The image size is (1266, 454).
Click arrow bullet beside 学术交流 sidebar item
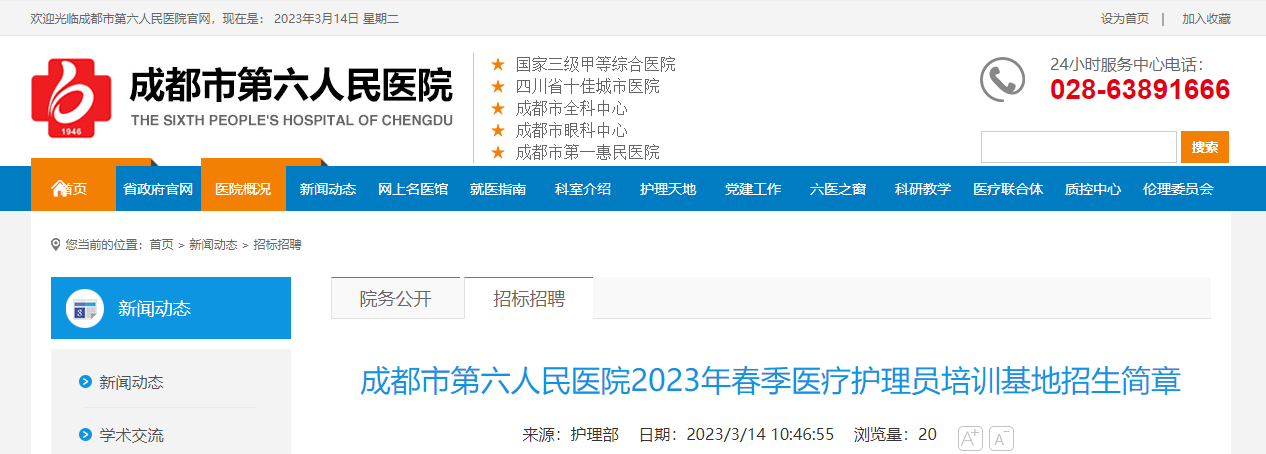[85, 435]
